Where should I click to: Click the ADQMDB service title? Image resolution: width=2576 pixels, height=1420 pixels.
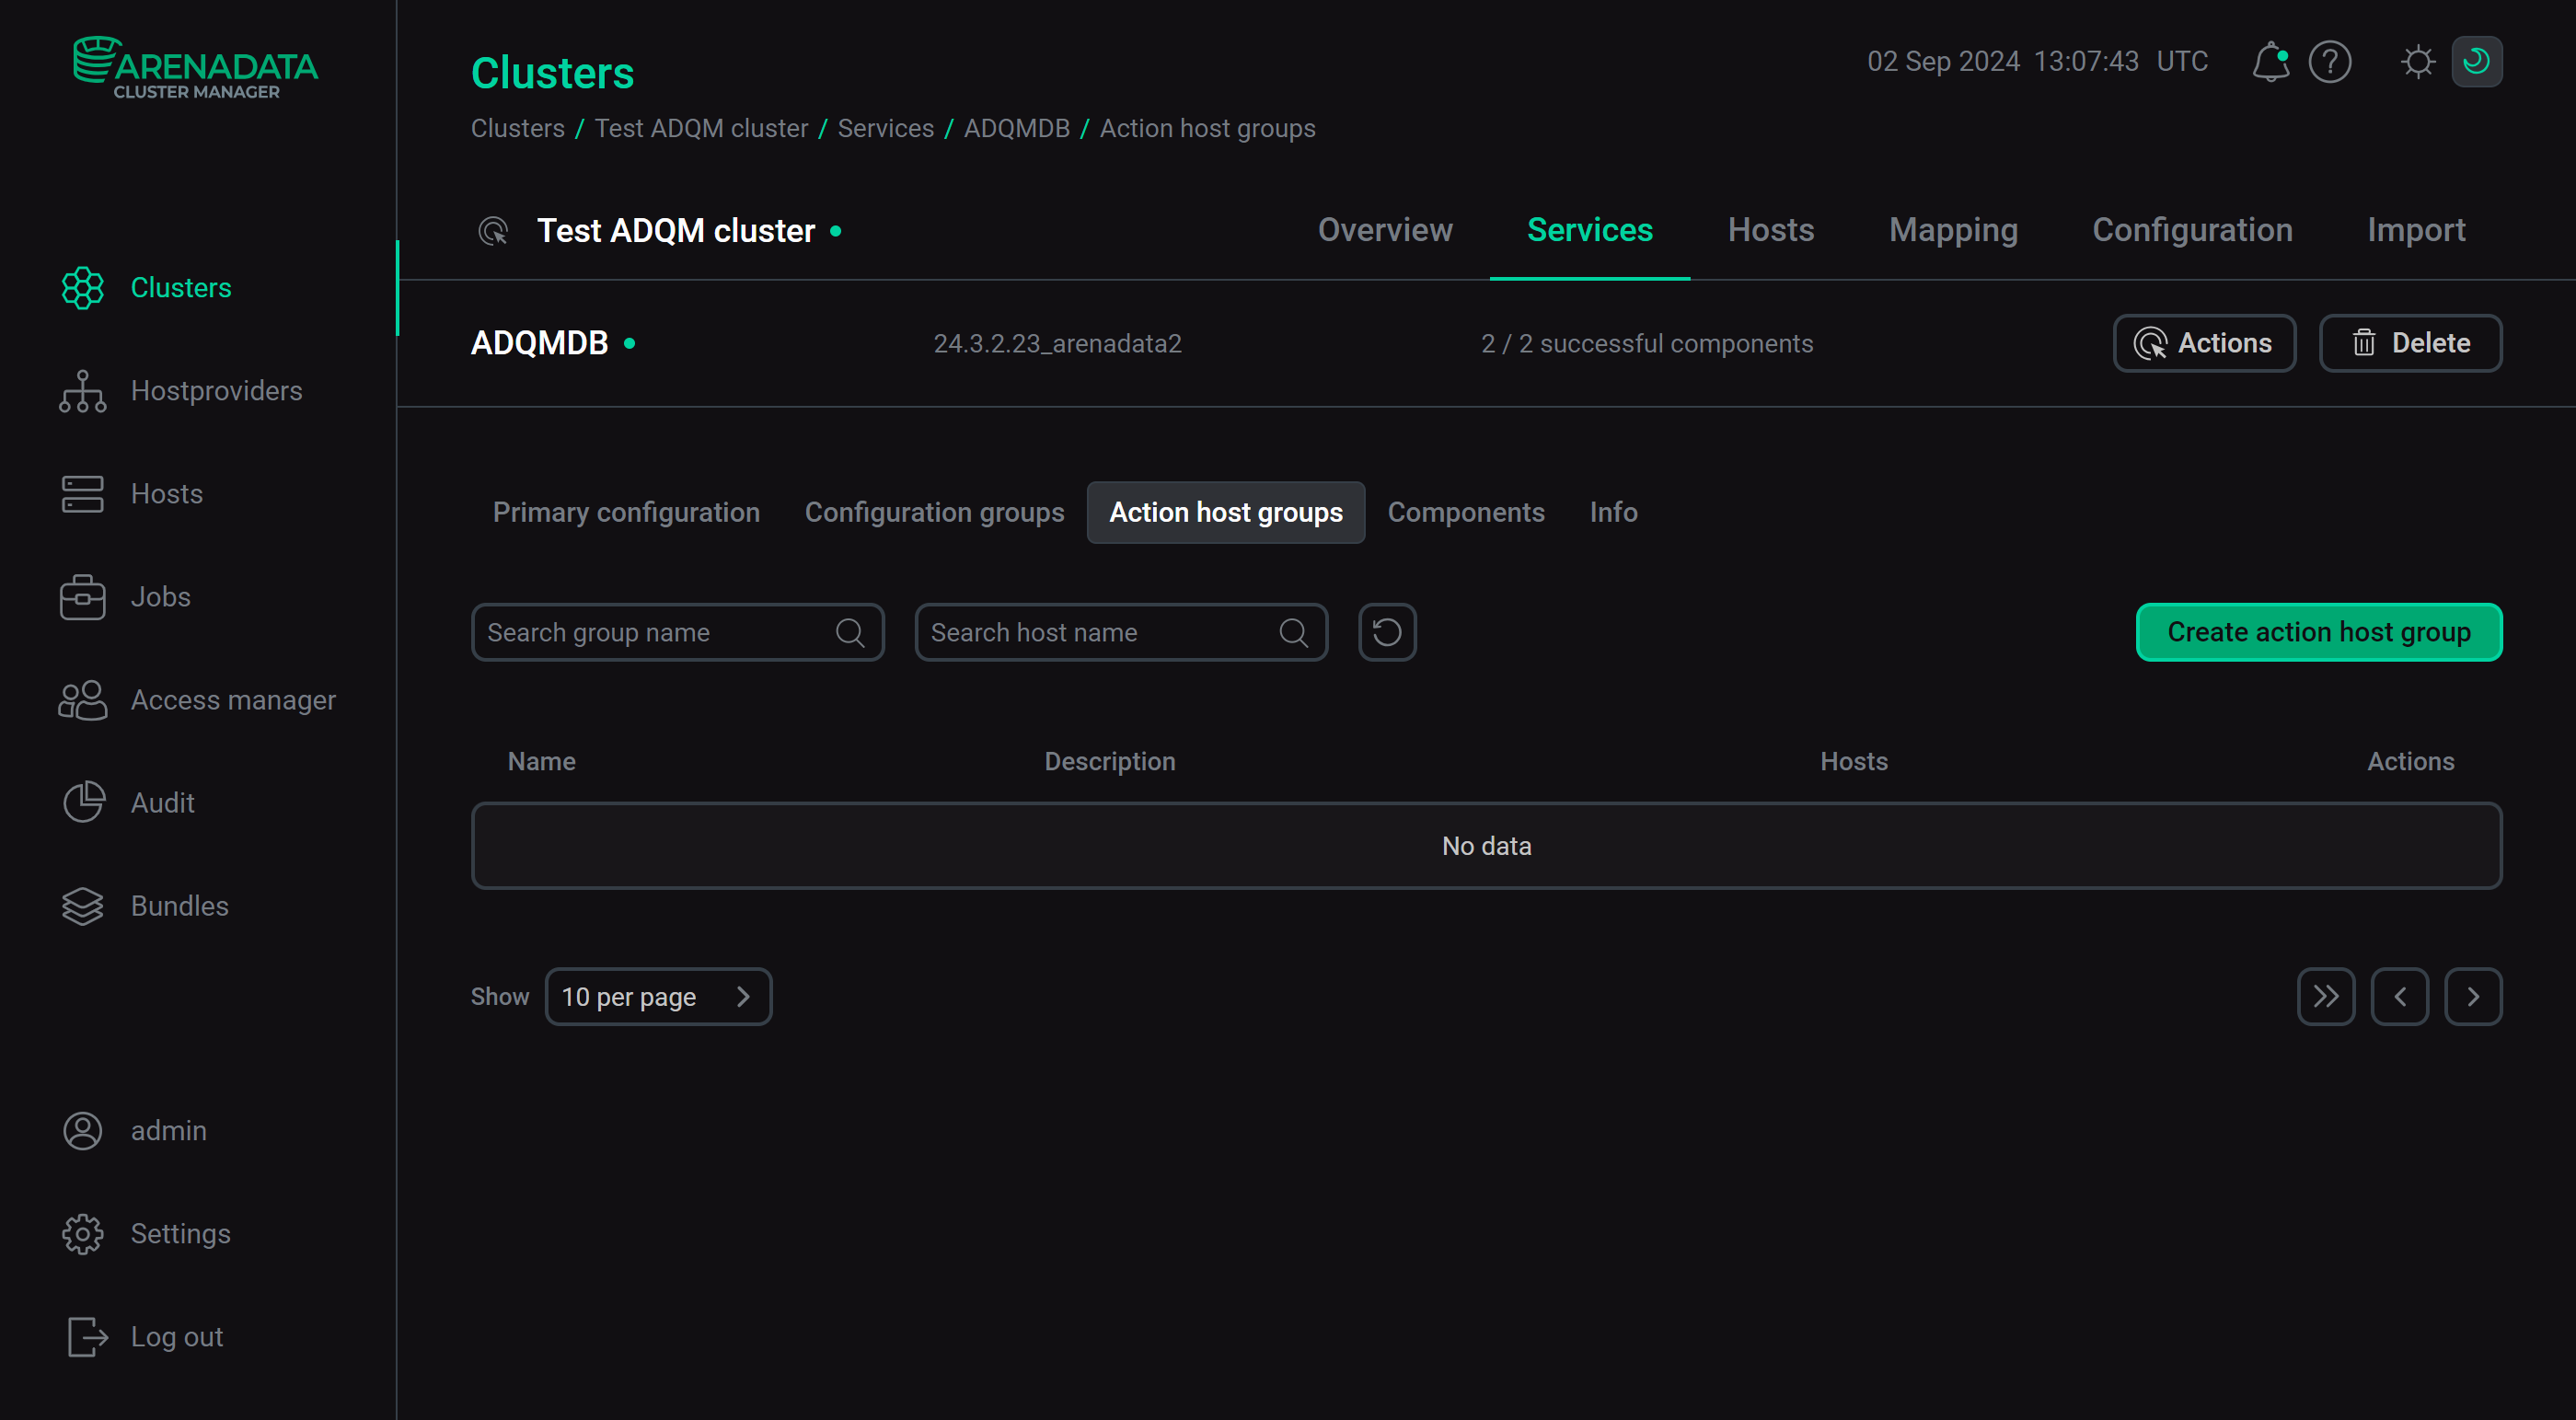pos(540,343)
